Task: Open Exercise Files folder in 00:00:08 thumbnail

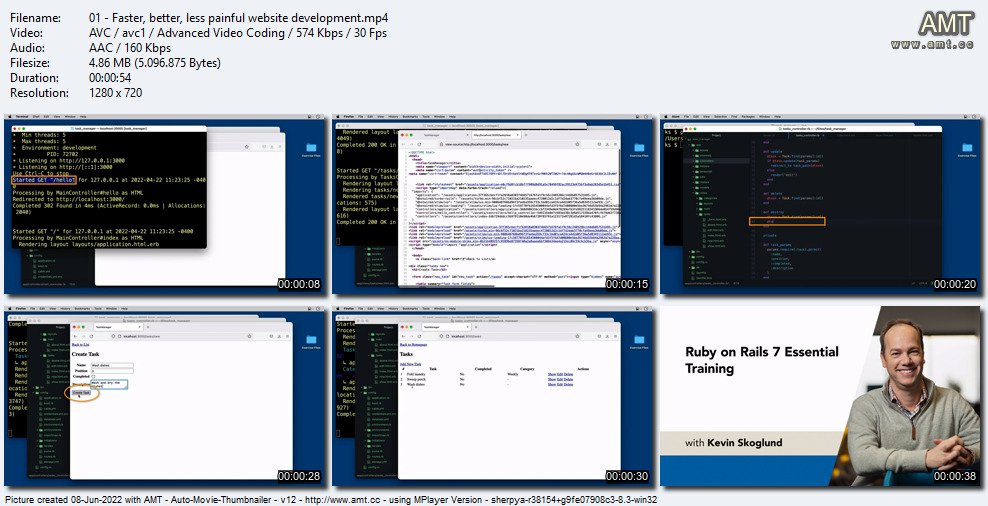Action: 311,149
